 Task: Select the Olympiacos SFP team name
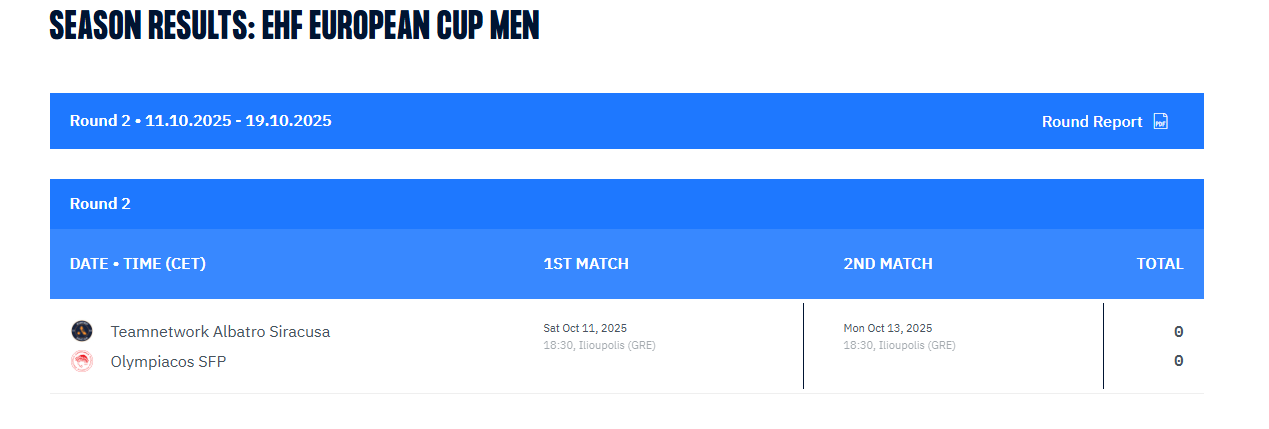tap(168, 361)
